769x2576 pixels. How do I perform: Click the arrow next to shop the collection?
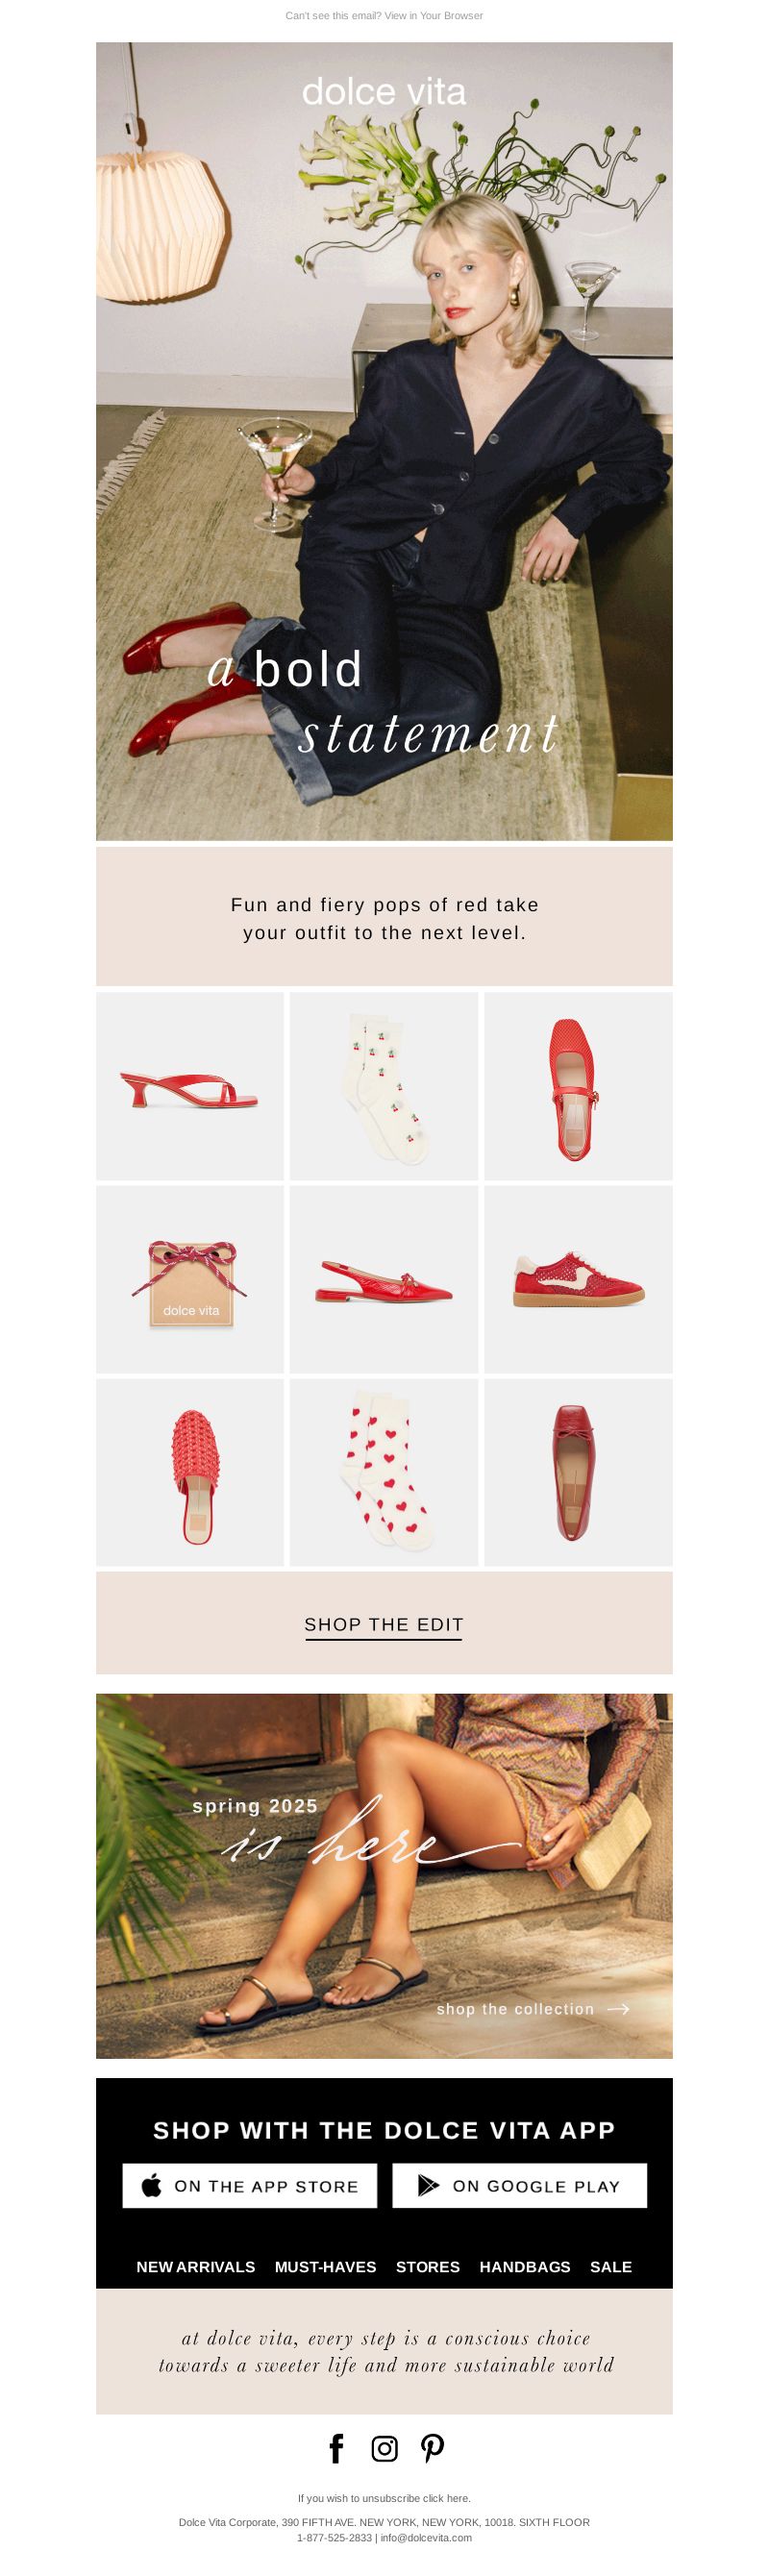point(618,2009)
